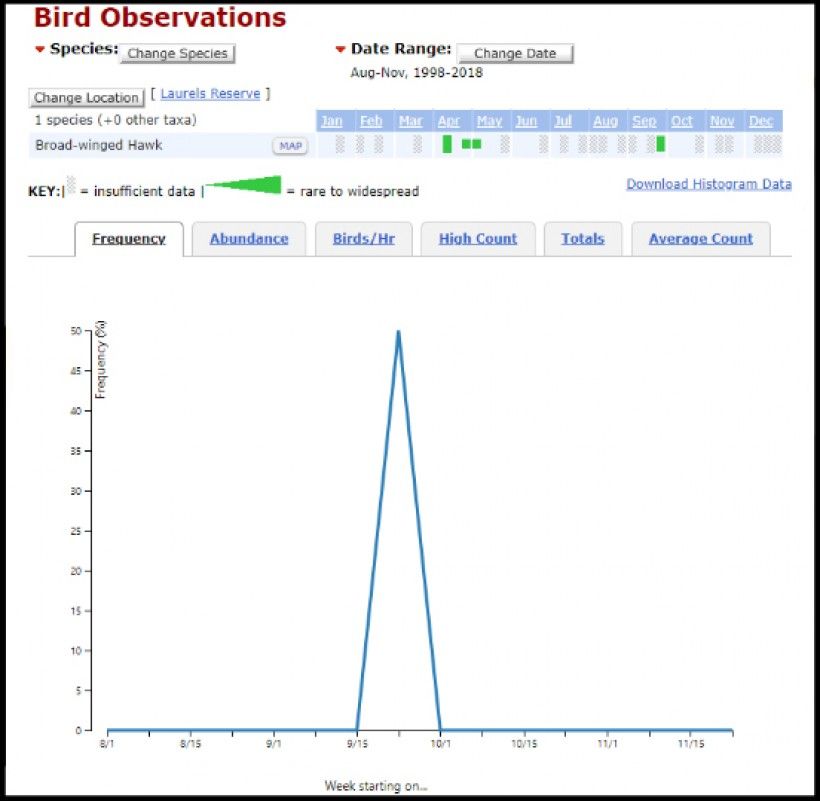Select the Mar month header

coord(410,121)
